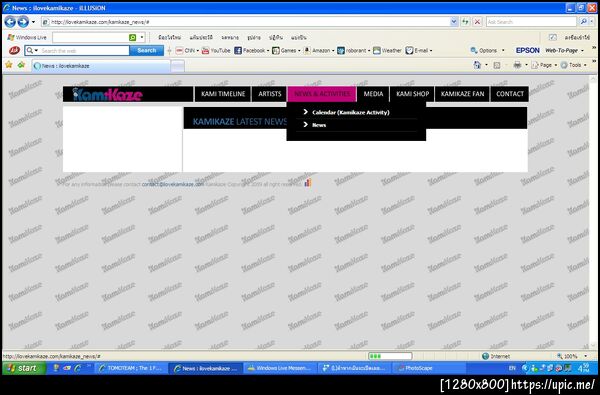The width and height of the screenshot is (600, 395).
Task: Click the 'Search the web' field
Action: pyautogui.click(x=84, y=51)
